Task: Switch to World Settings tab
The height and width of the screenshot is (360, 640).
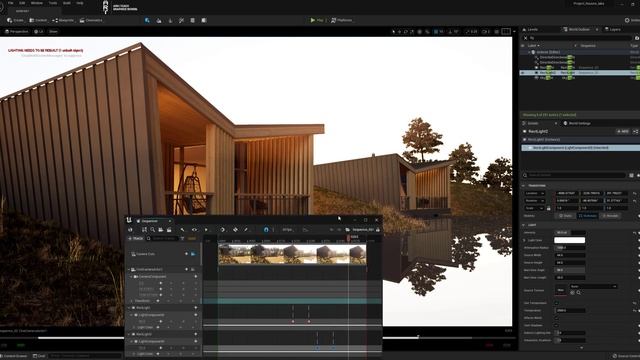Action: tap(577, 123)
